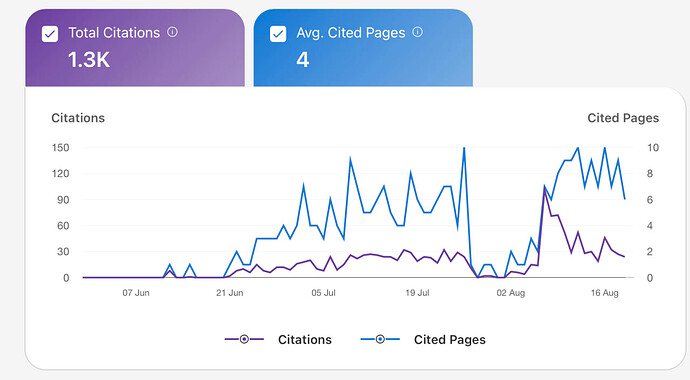The width and height of the screenshot is (690, 380).
Task: Click the 19 Jul date label
Action: pos(417,293)
